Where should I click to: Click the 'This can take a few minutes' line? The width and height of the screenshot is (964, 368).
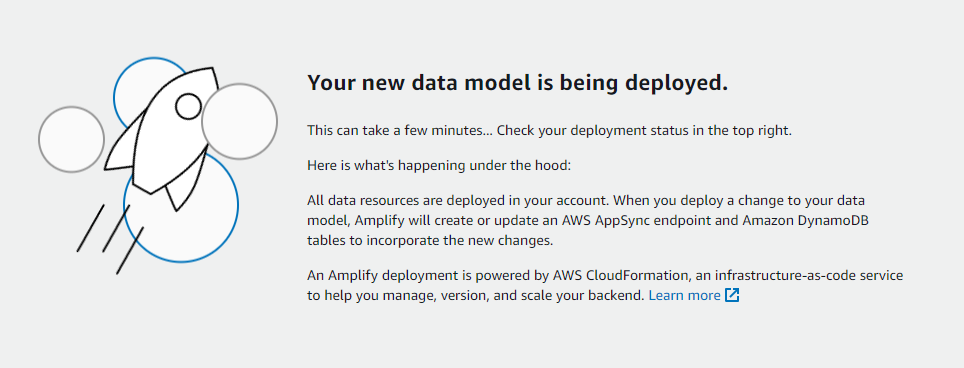pos(549,131)
